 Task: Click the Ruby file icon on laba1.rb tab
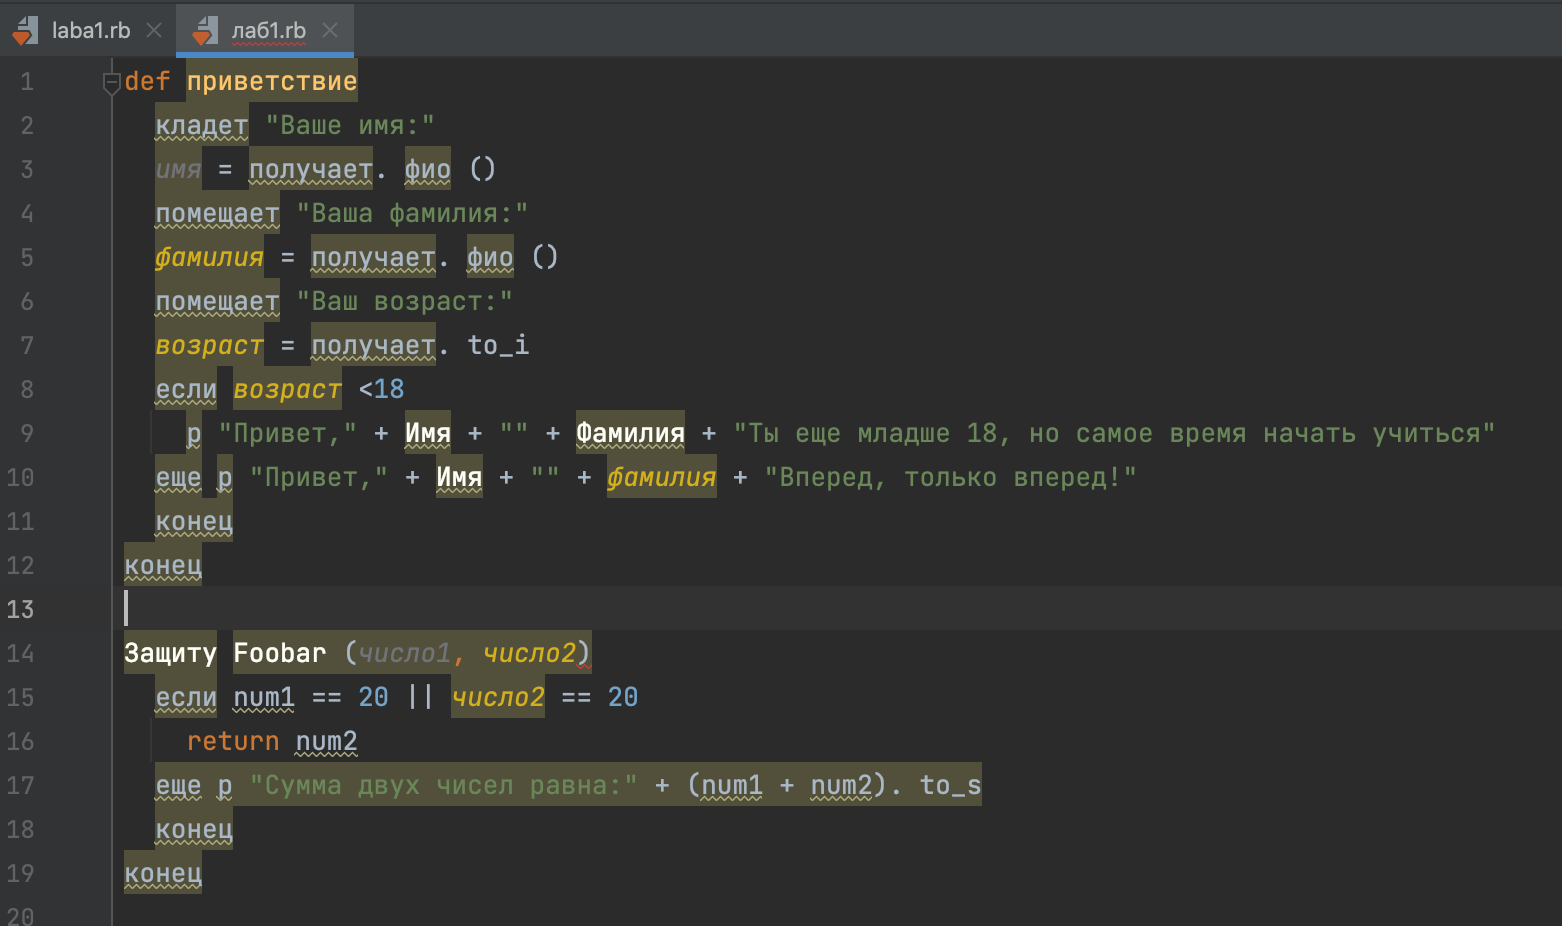click(25, 31)
